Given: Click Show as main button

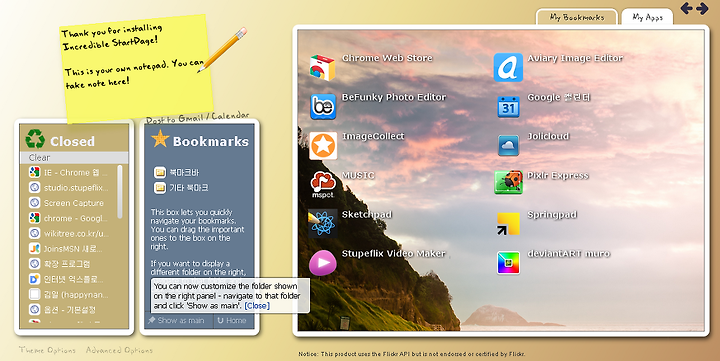Looking at the screenshot, I should coord(176,321).
